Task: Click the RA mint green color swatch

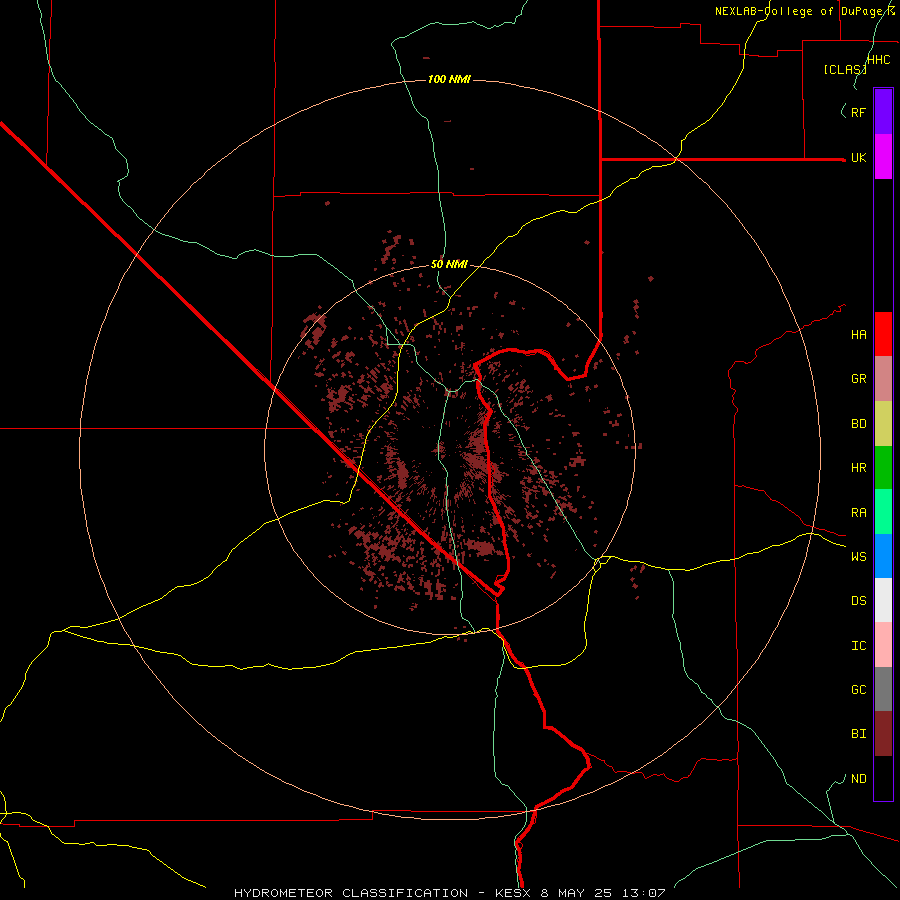Action: pyautogui.click(x=883, y=512)
